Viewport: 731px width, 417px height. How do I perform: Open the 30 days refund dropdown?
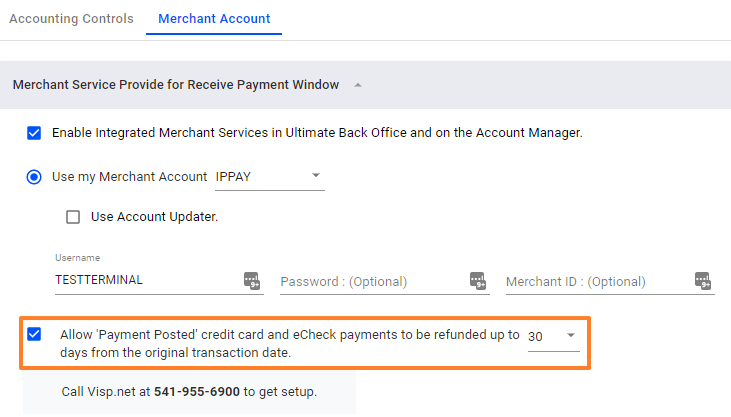click(x=553, y=336)
